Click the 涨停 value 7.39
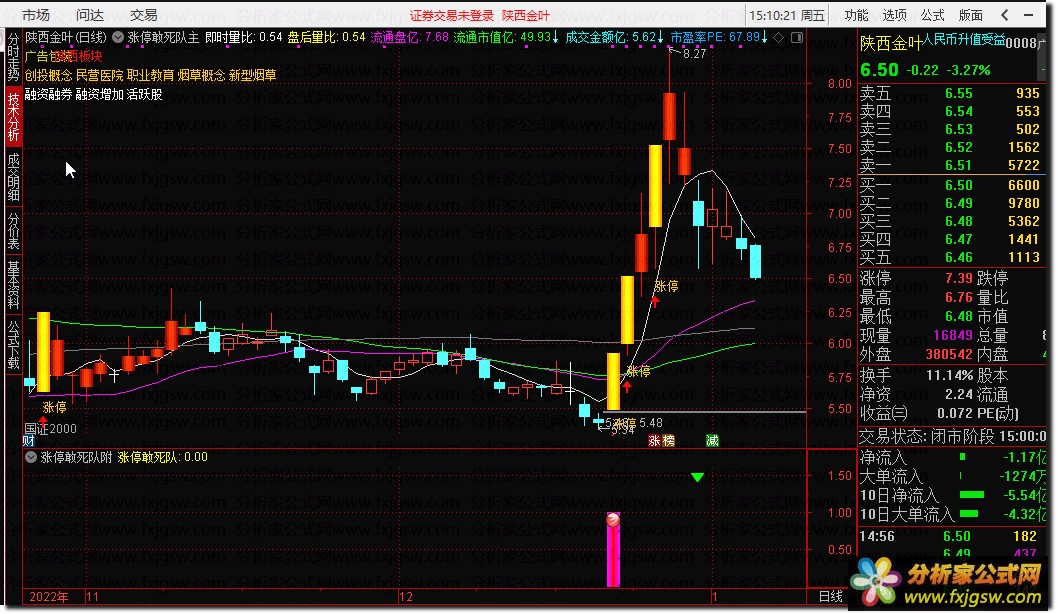 958,278
